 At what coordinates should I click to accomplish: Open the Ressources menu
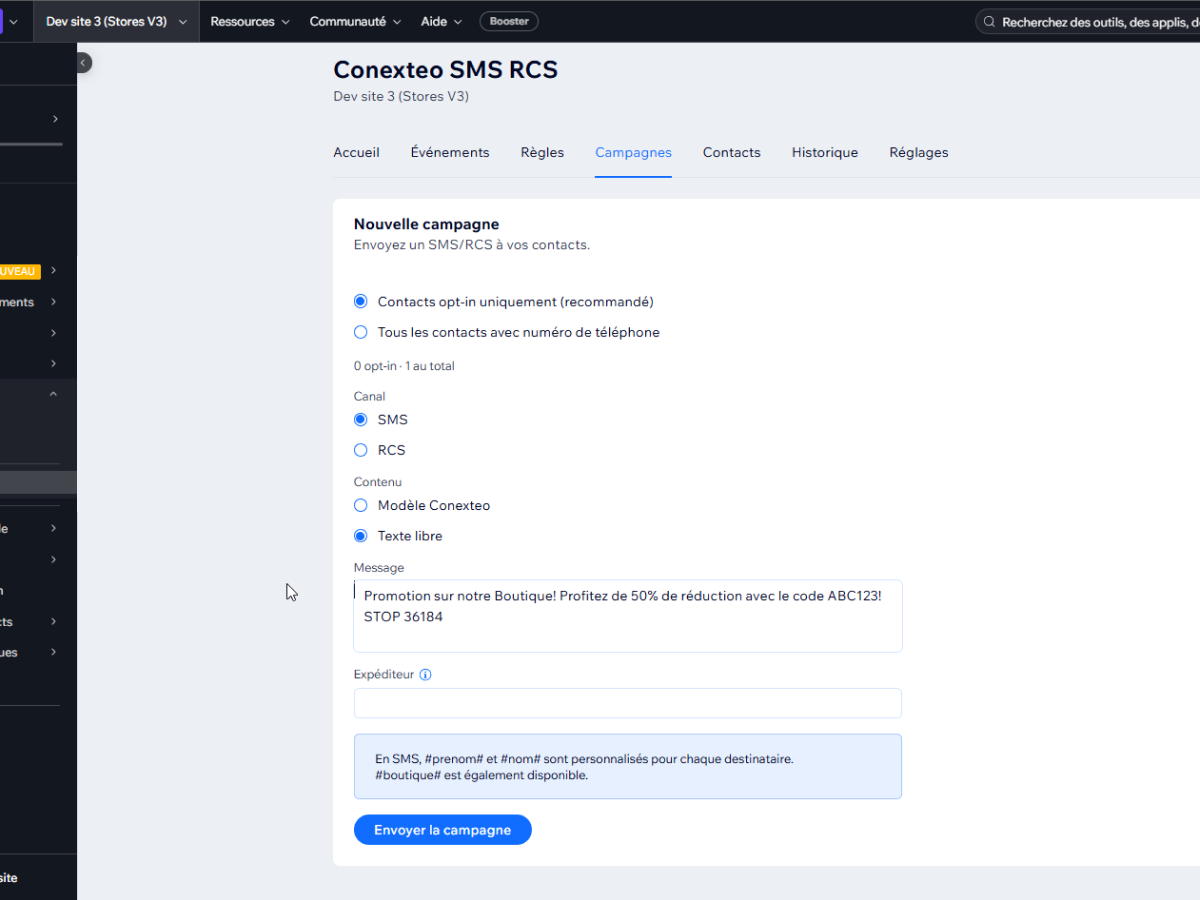coord(250,21)
